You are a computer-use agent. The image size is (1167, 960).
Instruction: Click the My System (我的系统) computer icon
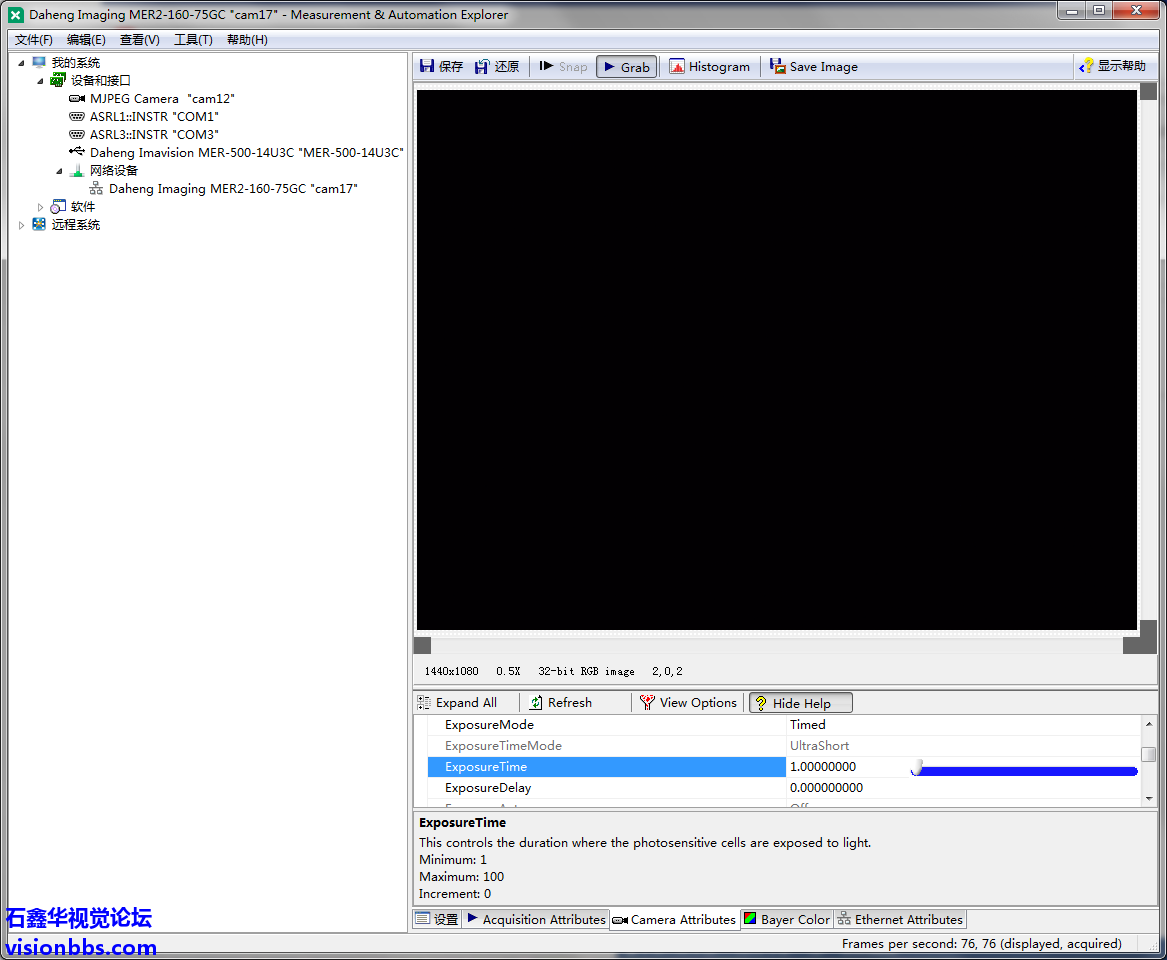[39, 63]
